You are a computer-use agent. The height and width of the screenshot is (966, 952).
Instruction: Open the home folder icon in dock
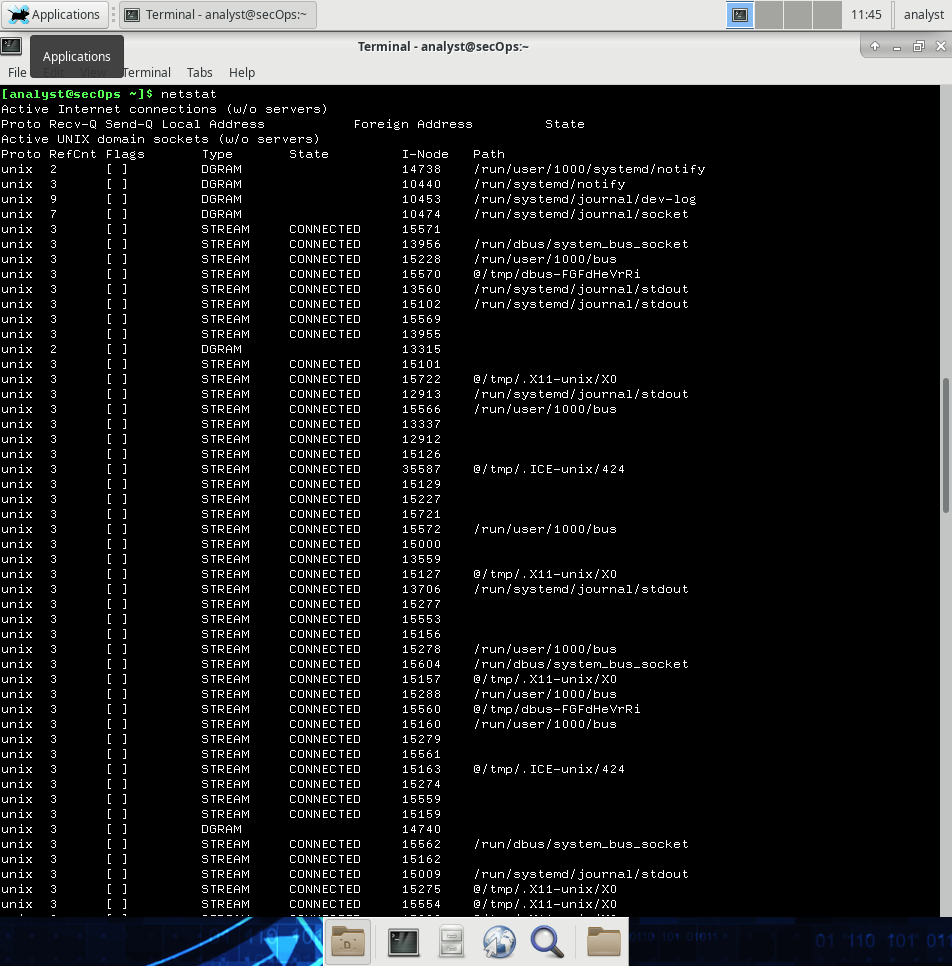(603, 941)
